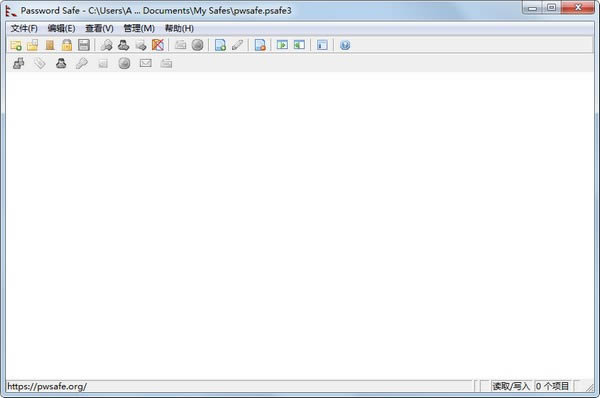Click the 读取/写入 status bar indicator
The image size is (600, 398).
coord(510,386)
